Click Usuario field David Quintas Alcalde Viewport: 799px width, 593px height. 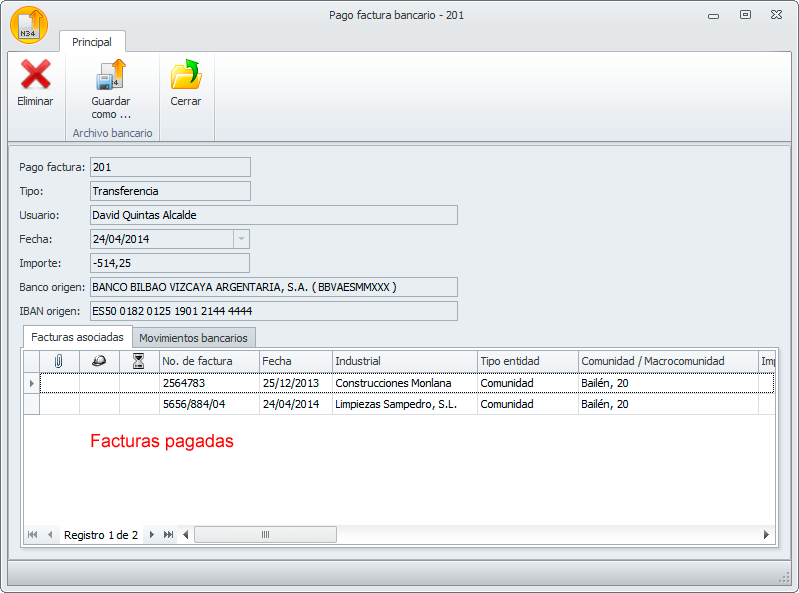[274, 215]
